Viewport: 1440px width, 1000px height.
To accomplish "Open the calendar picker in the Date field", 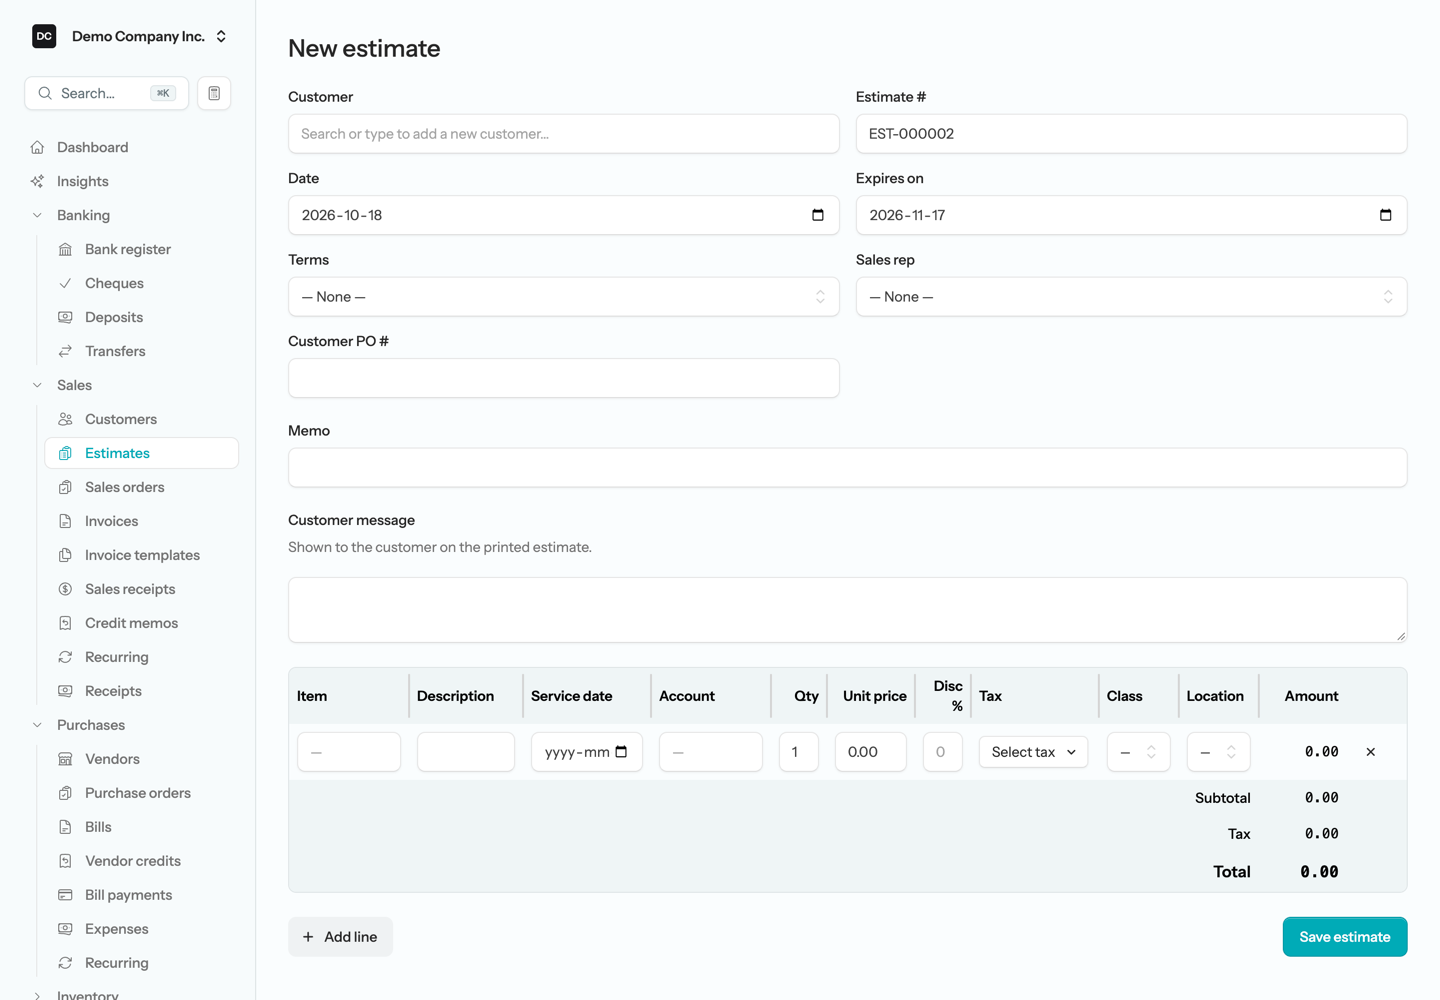I will pyautogui.click(x=818, y=215).
